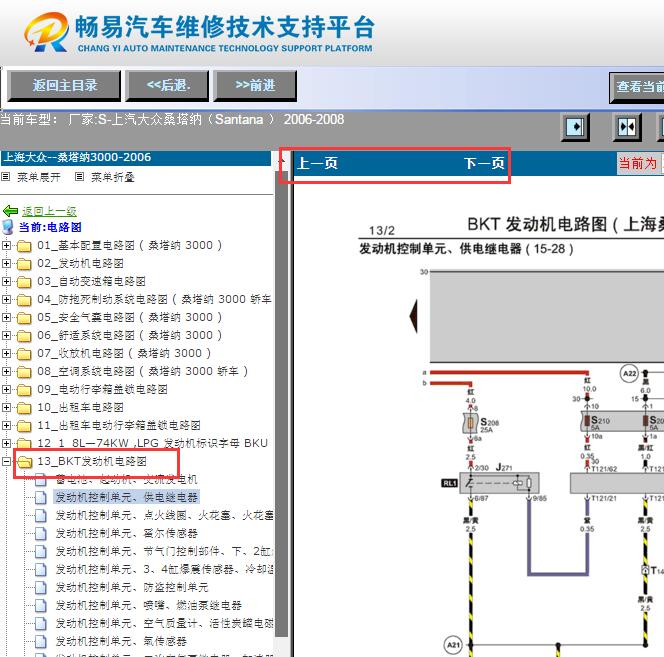Click 返回主目录 button
The width and height of the screenshot is (664, 657).
[64, 86]
